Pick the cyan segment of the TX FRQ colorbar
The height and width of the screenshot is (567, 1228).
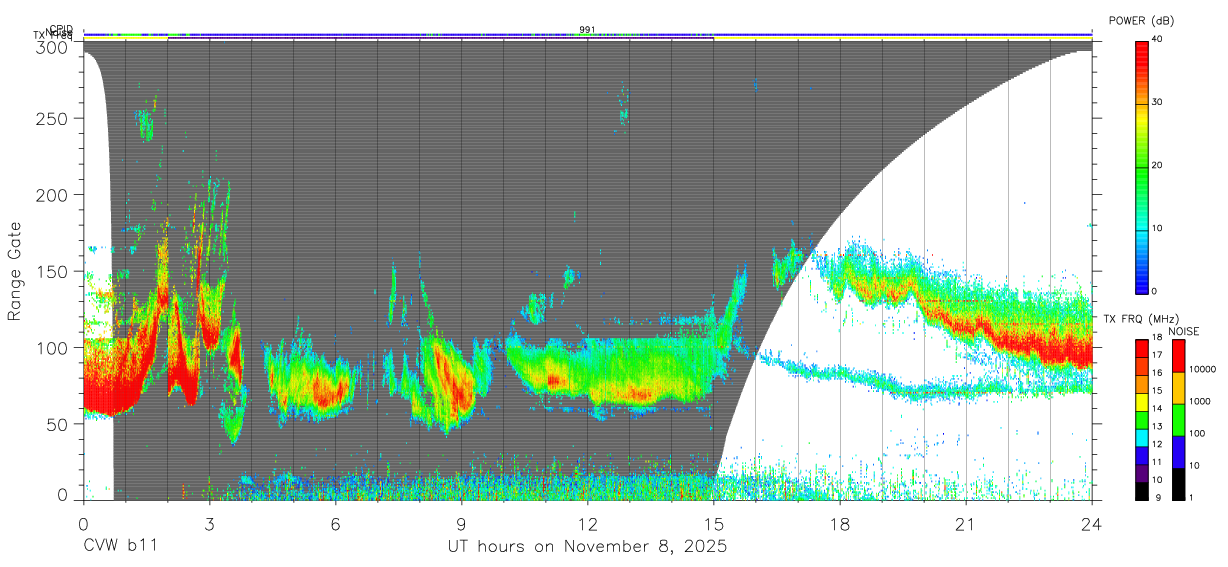(1142, 436)
